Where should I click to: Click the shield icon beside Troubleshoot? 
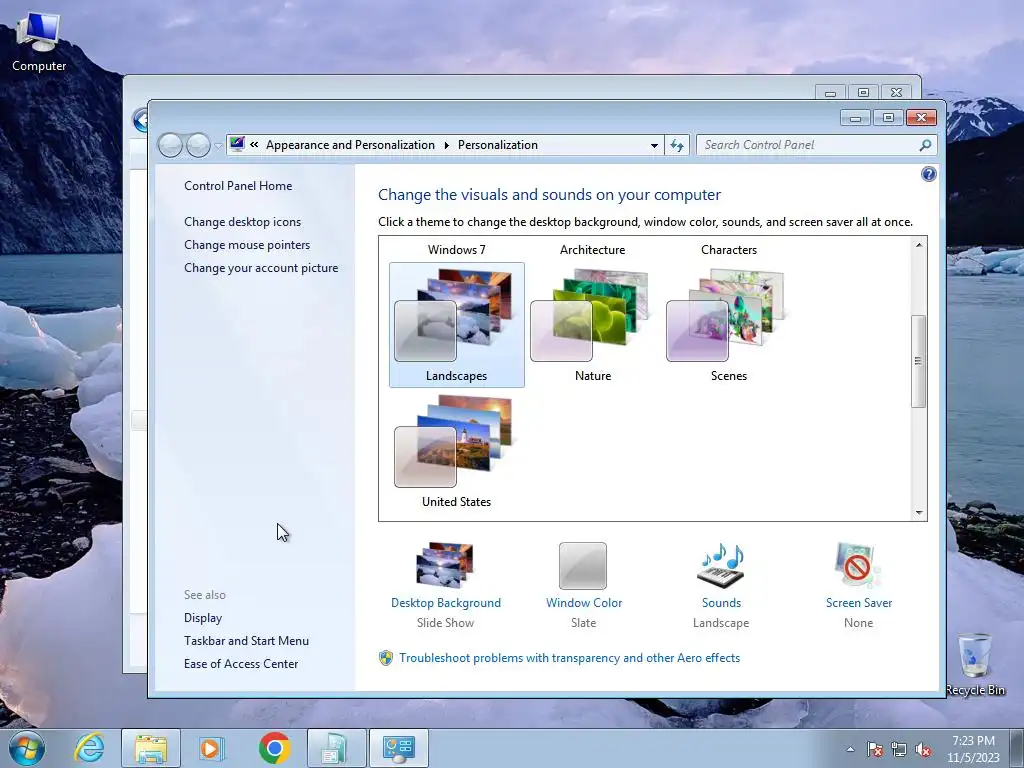click(x=386, y=658)
